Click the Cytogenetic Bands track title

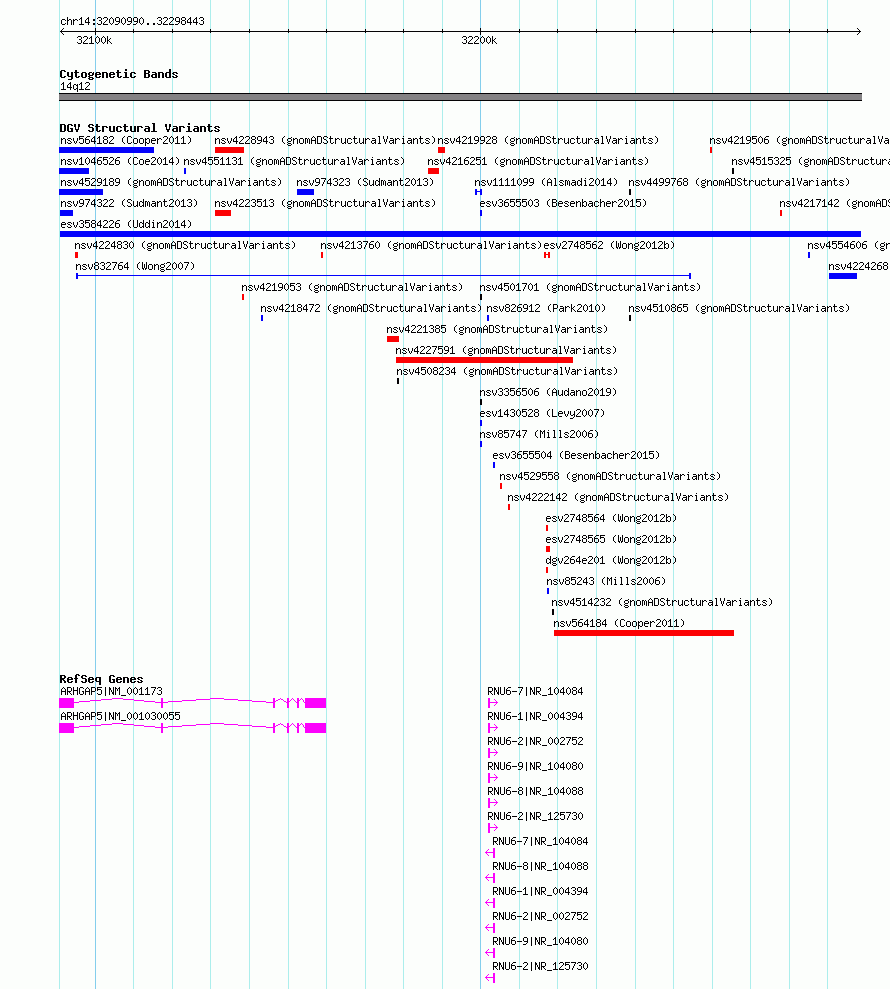click(119, 74)
